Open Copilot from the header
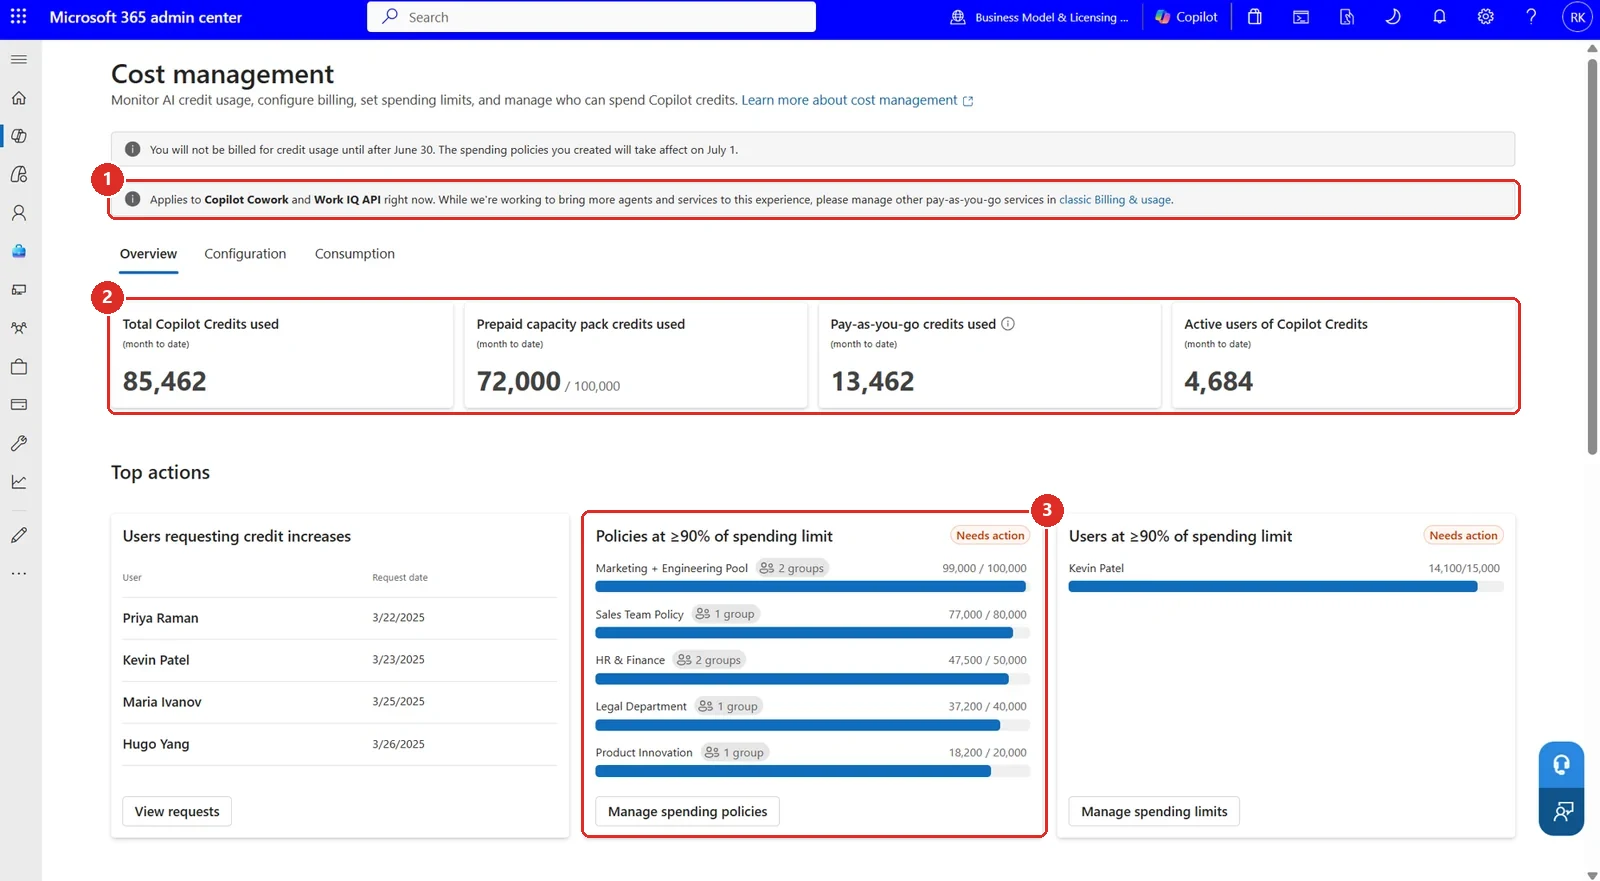Image resolution: width=1600 pixels, height=881 pixels. (x=1186, y=17)
